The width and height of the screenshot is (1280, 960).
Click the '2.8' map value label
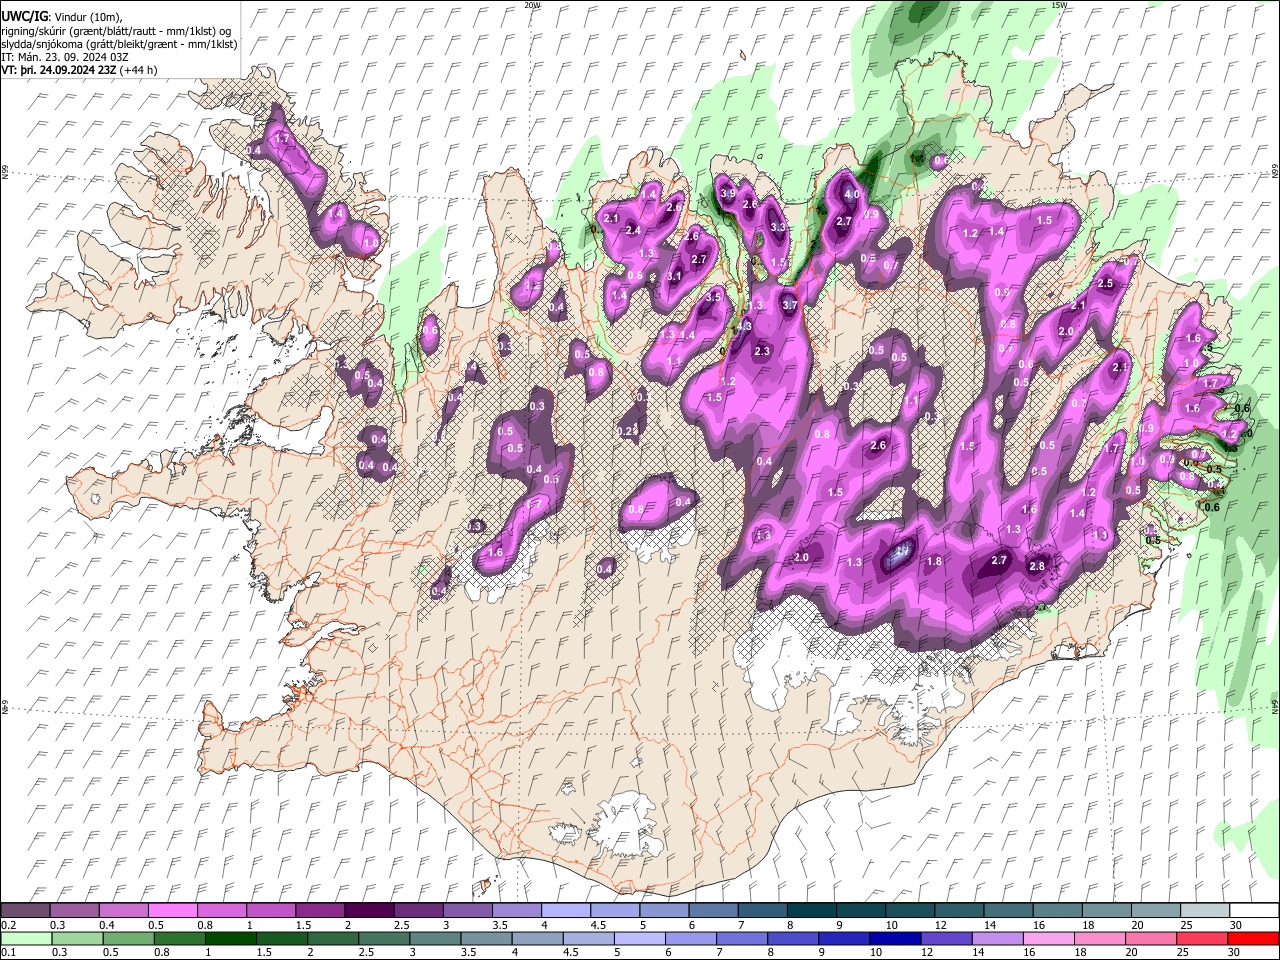1037,567
